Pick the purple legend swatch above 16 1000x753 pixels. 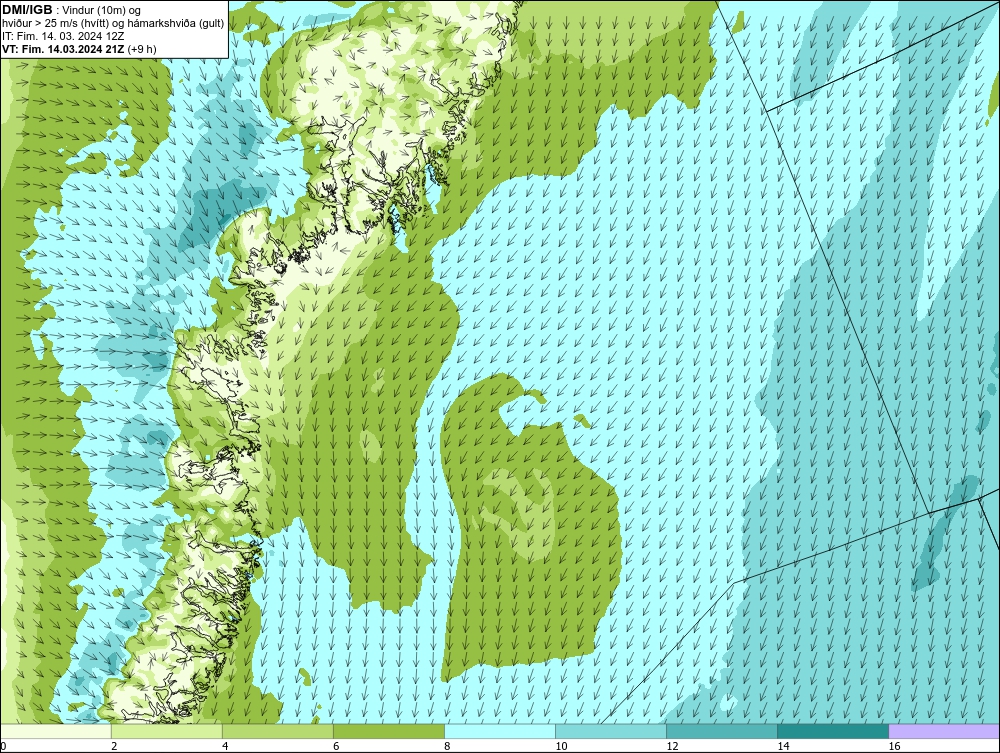[944, 731]
